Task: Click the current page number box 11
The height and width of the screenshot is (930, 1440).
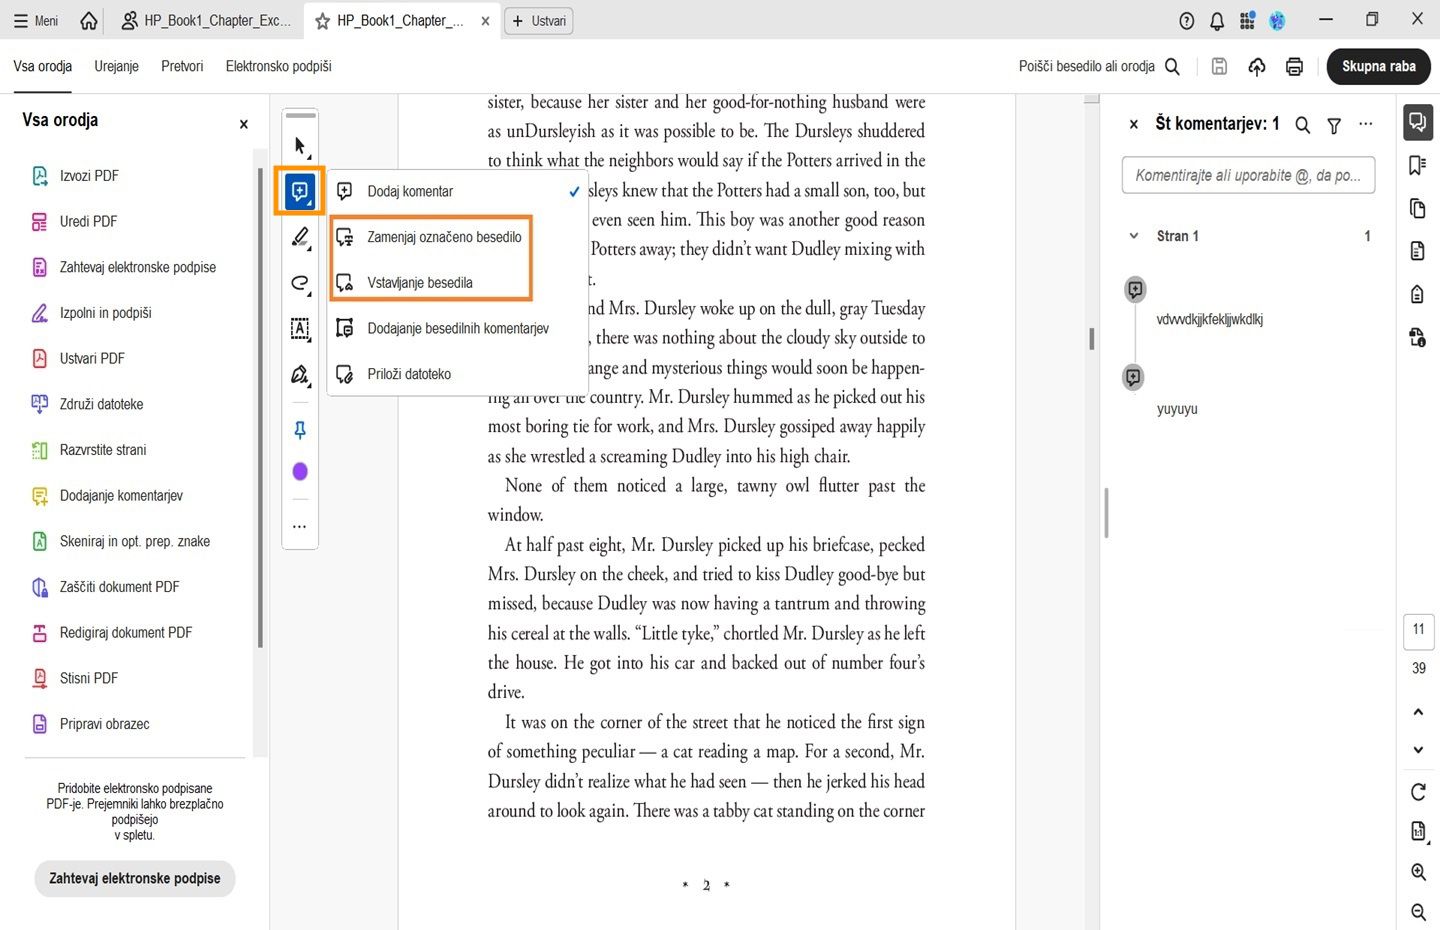Action: pos(1418,630)
